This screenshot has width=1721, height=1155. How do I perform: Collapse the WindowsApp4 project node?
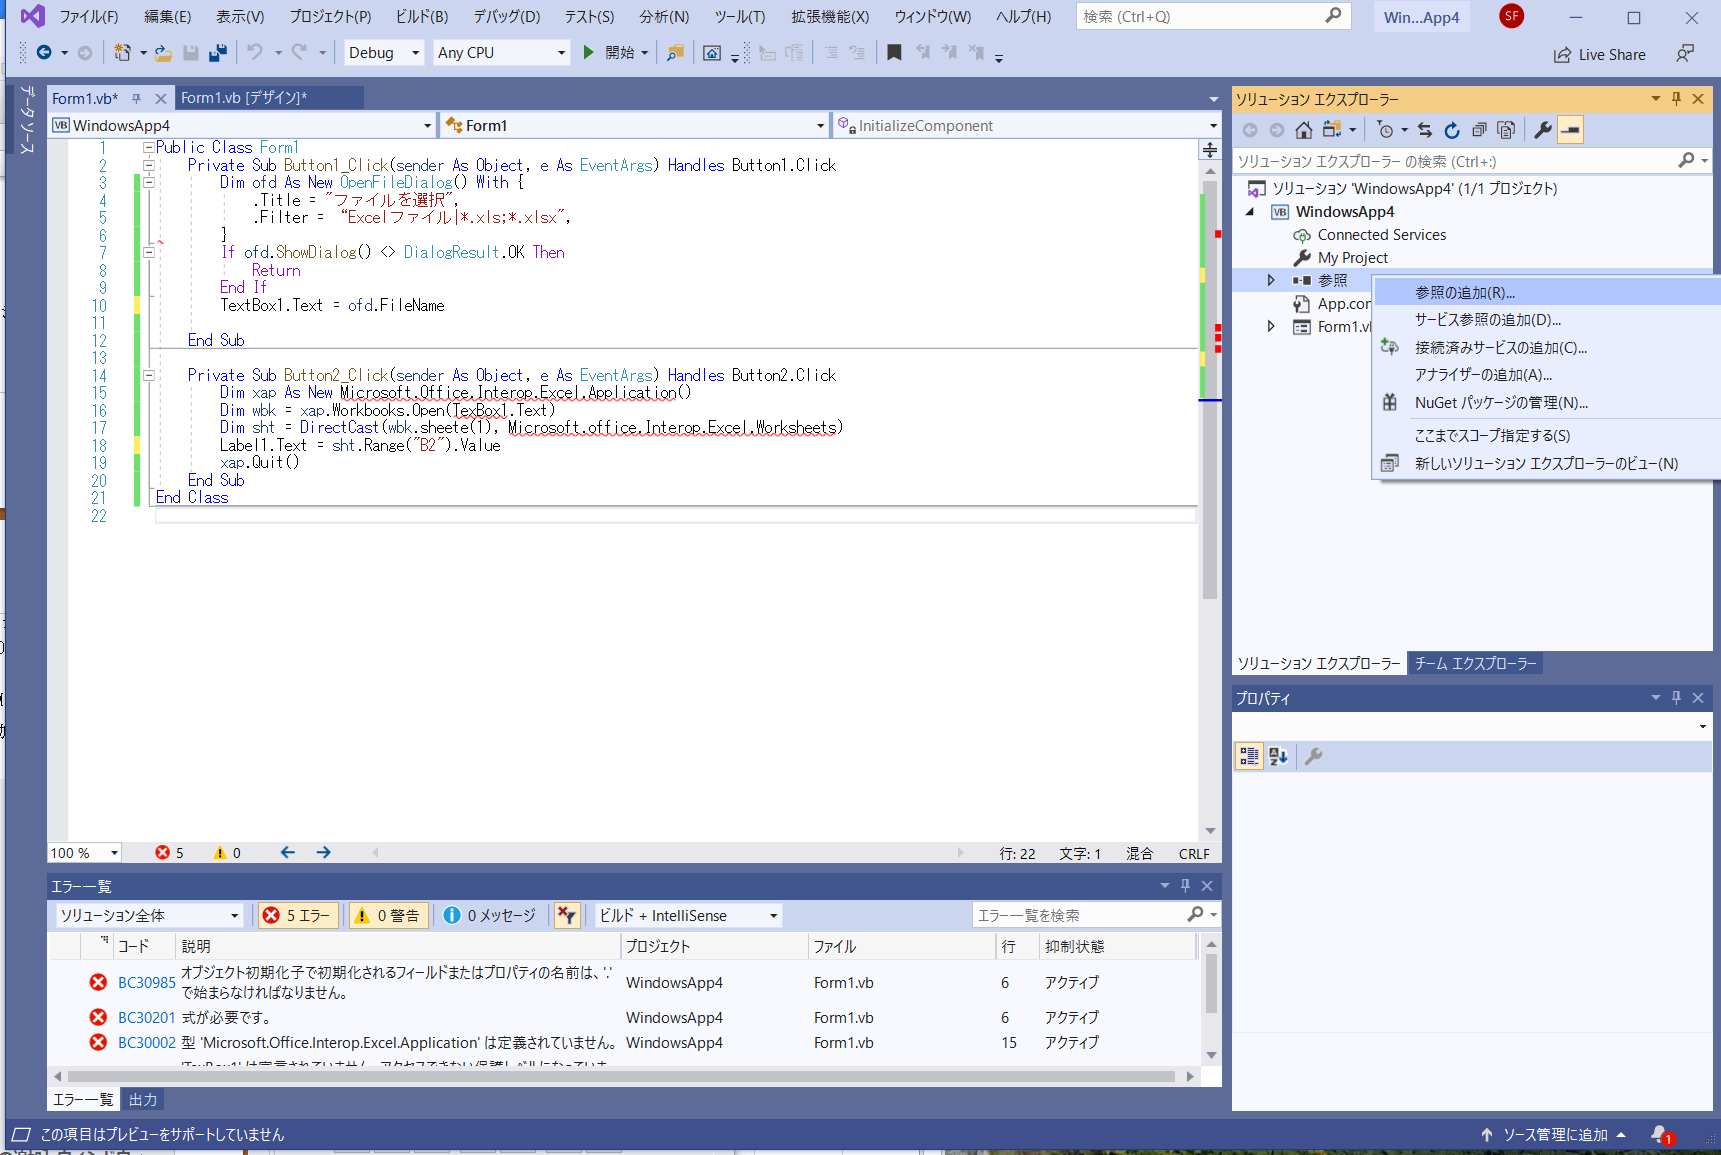1250,211
